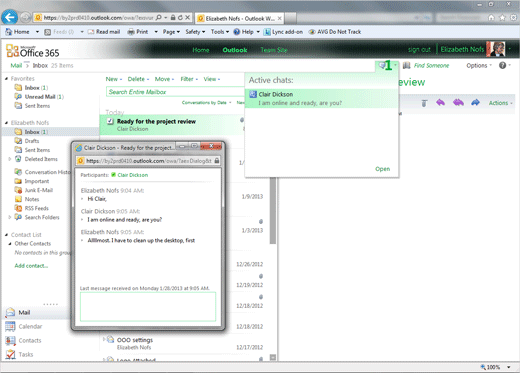Click the search magnifier in address bar
Image resolution: width=520 pixels, height=373 pixels.
point(159,18)
